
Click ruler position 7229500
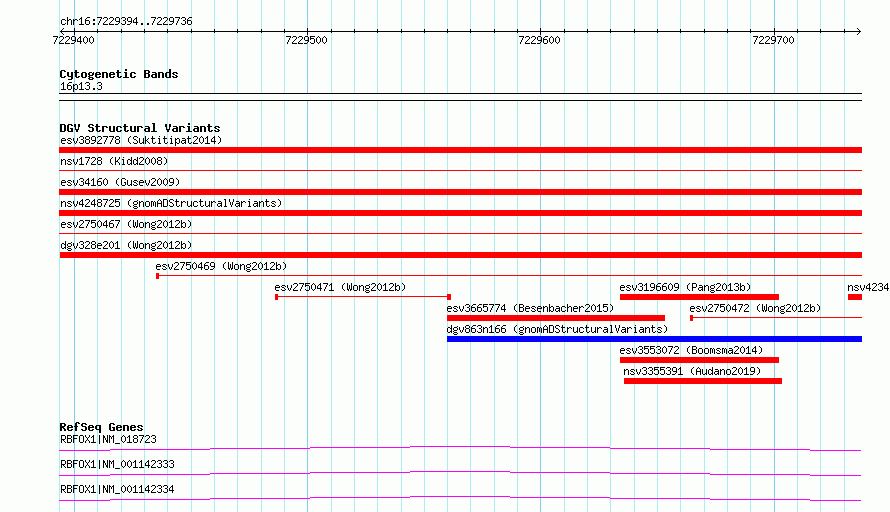pos(307,40)
